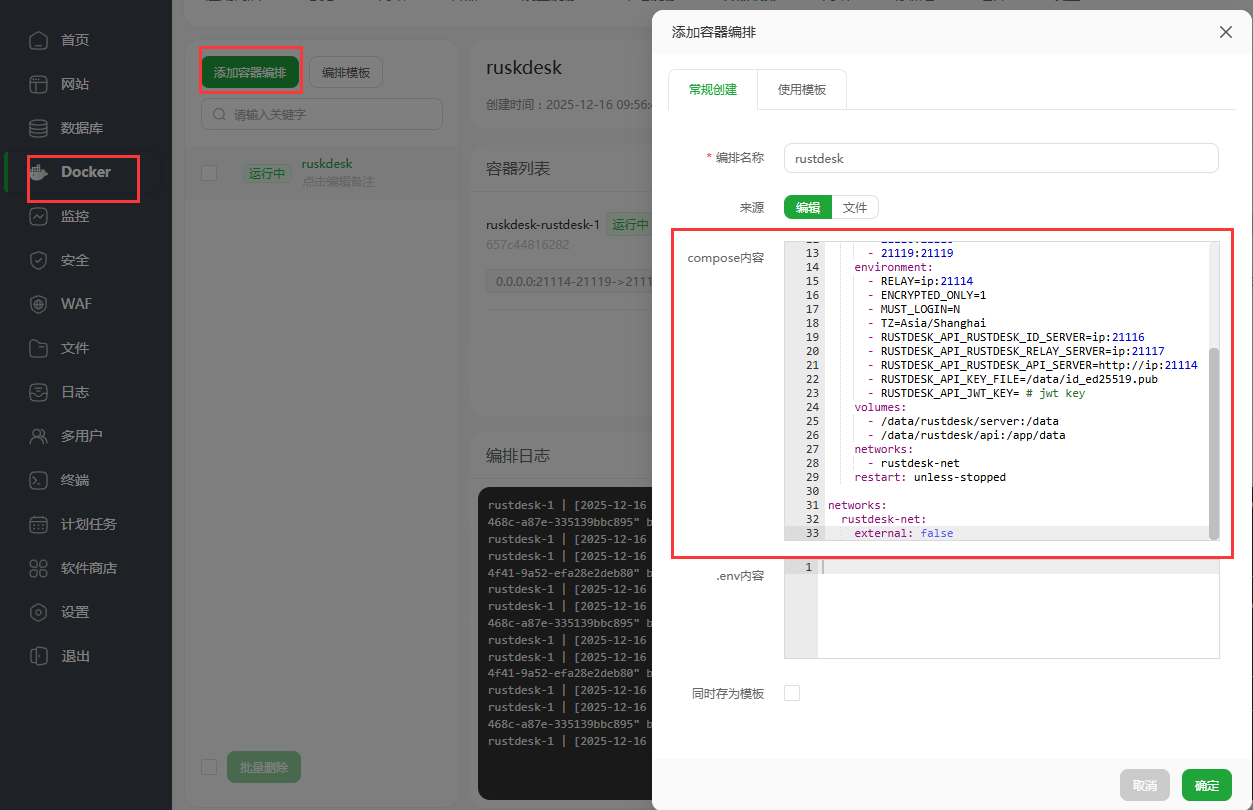Click the compose name input field
1253x810 pixels.
click(1001, 158)
